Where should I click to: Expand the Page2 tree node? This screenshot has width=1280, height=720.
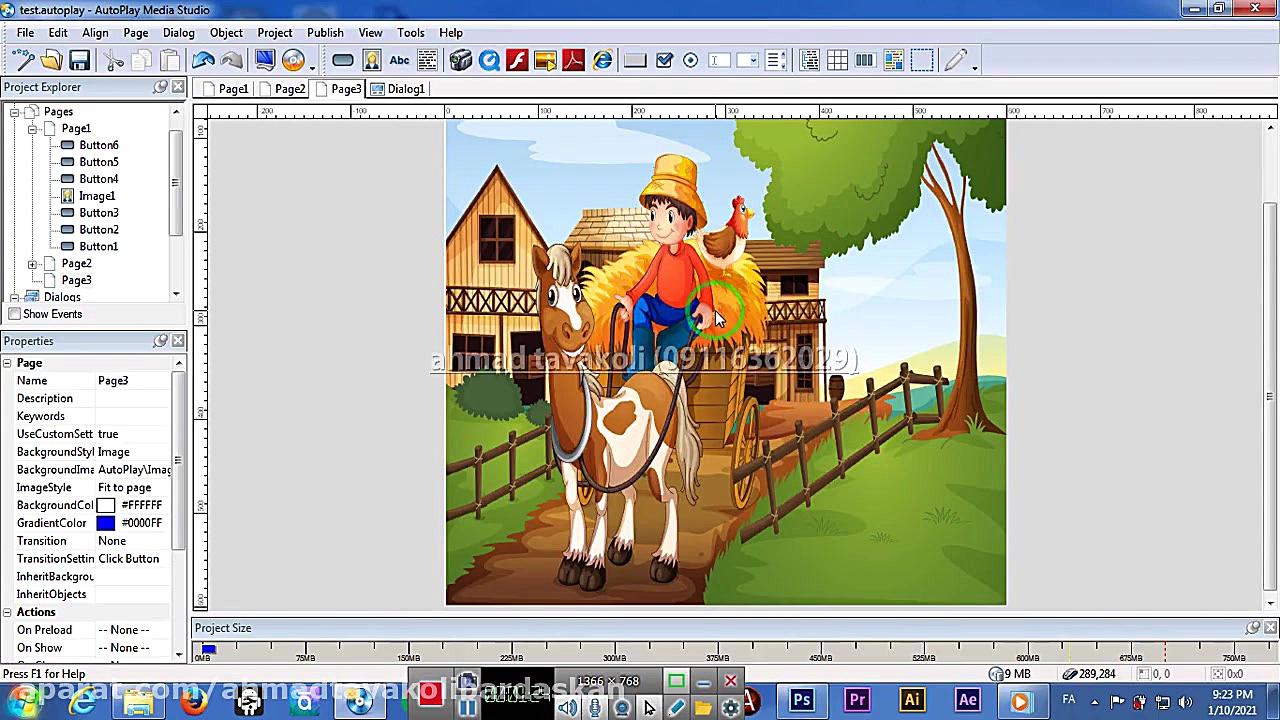click(x=32, y=264)
